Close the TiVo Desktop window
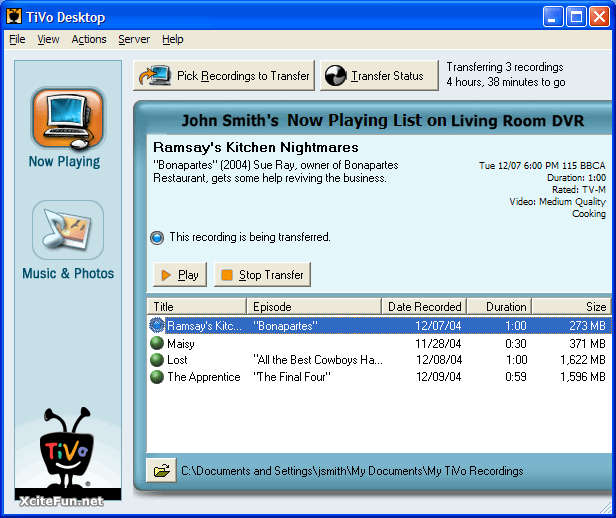616x518 pixels. (600, 17)
